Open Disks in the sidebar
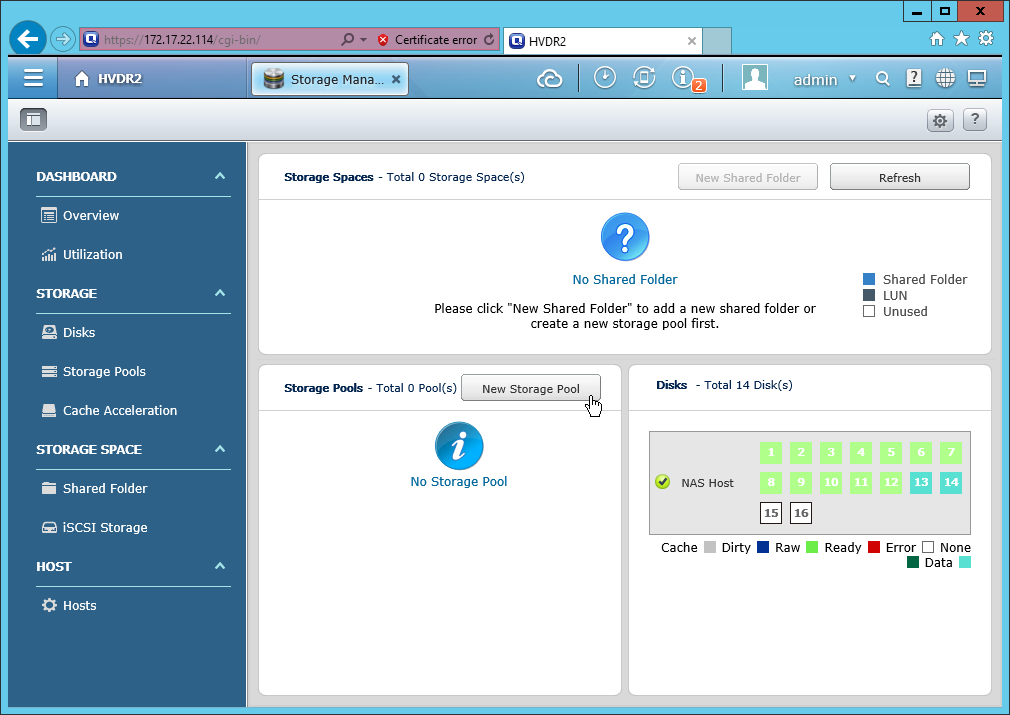 click(68, 332)
